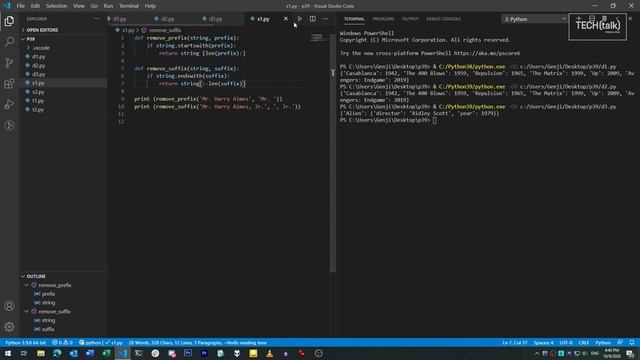Run Python file with play button

coord(300,19)
